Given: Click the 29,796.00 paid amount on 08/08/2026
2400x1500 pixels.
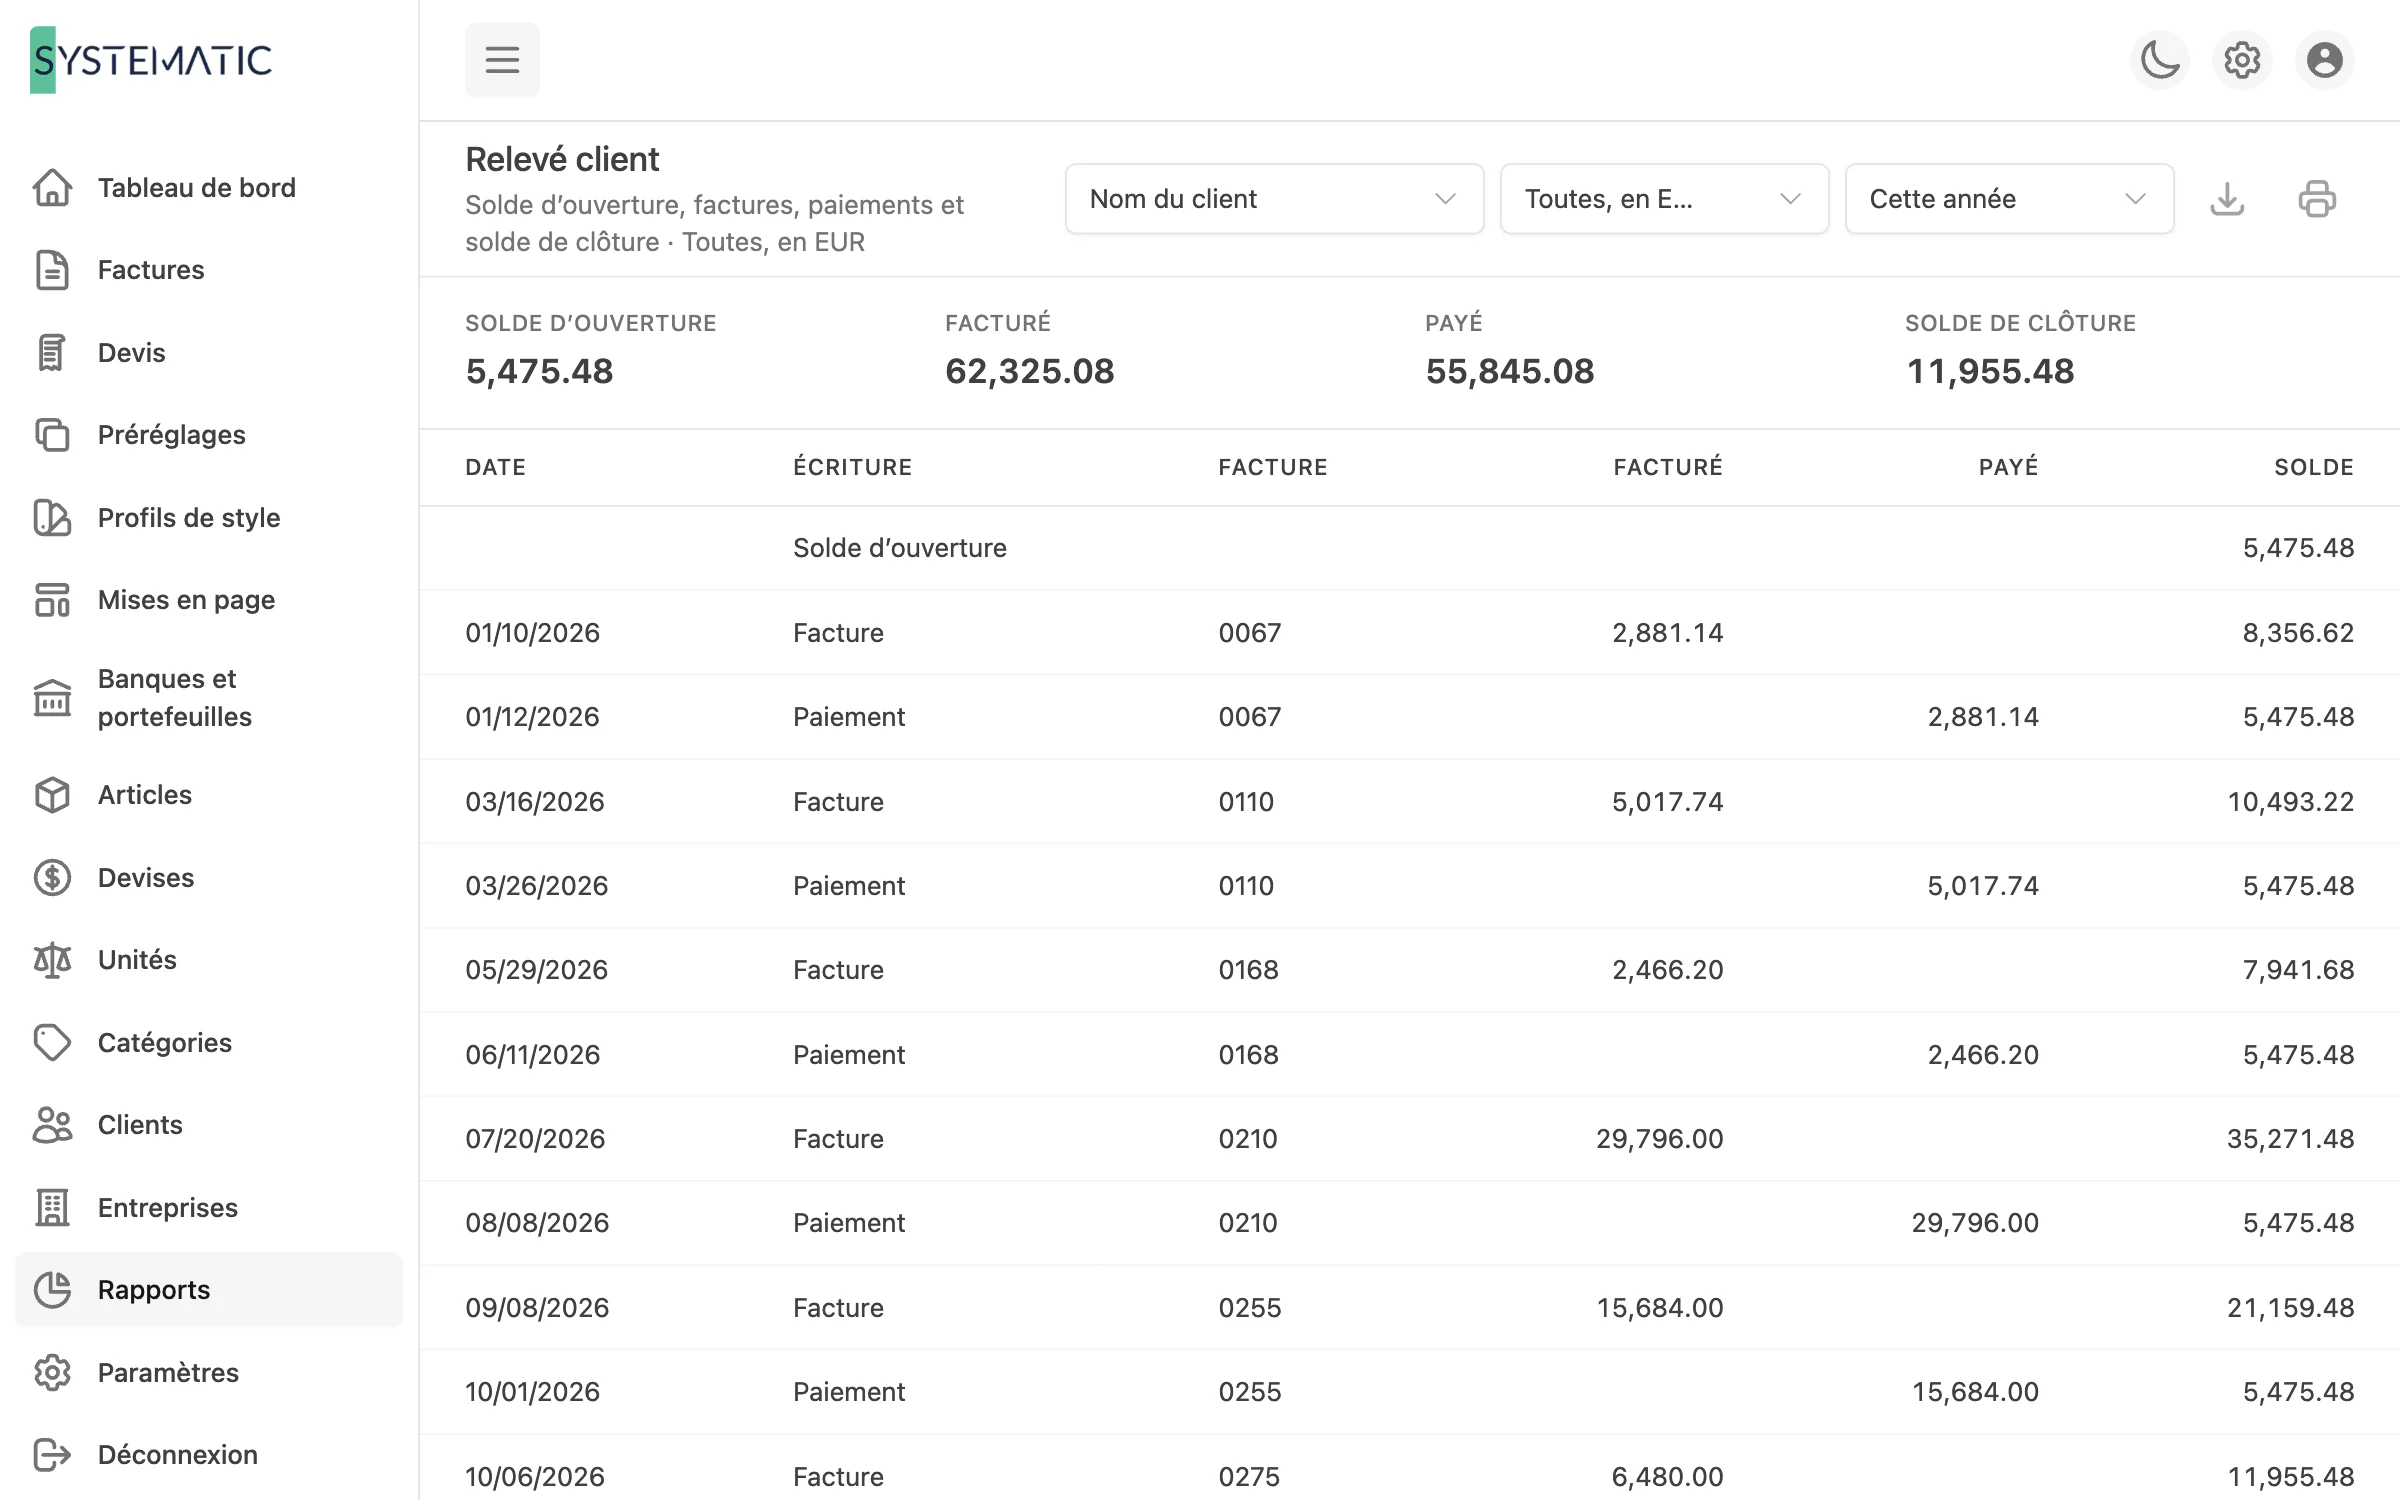Looking at the screenshot, I should (1975, 1223).
